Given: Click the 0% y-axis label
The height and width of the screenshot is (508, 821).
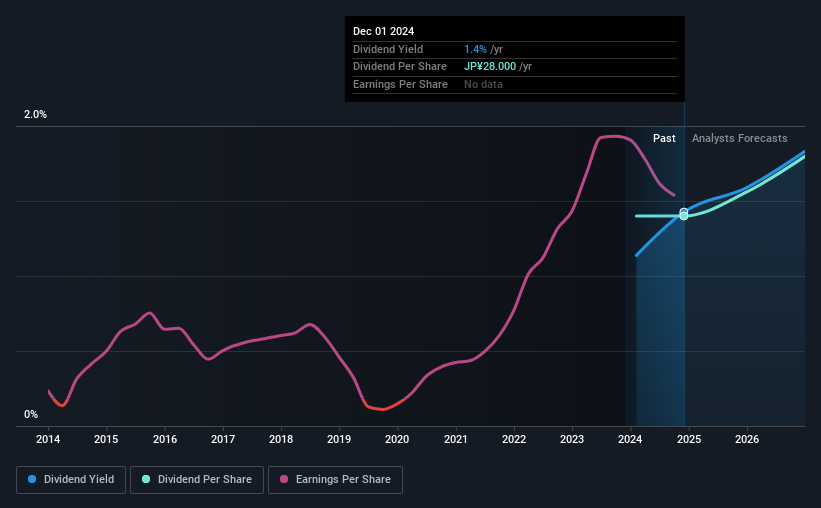Looking at the screenshot, I should pos(31,414).
